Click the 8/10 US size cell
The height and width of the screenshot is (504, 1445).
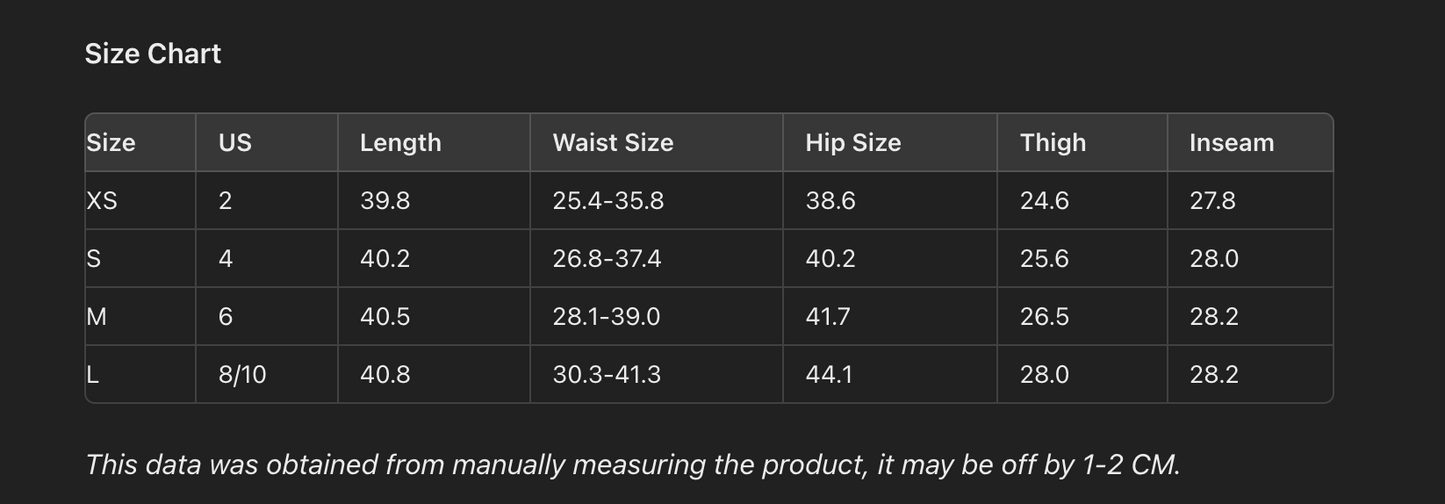click(242, 375)
